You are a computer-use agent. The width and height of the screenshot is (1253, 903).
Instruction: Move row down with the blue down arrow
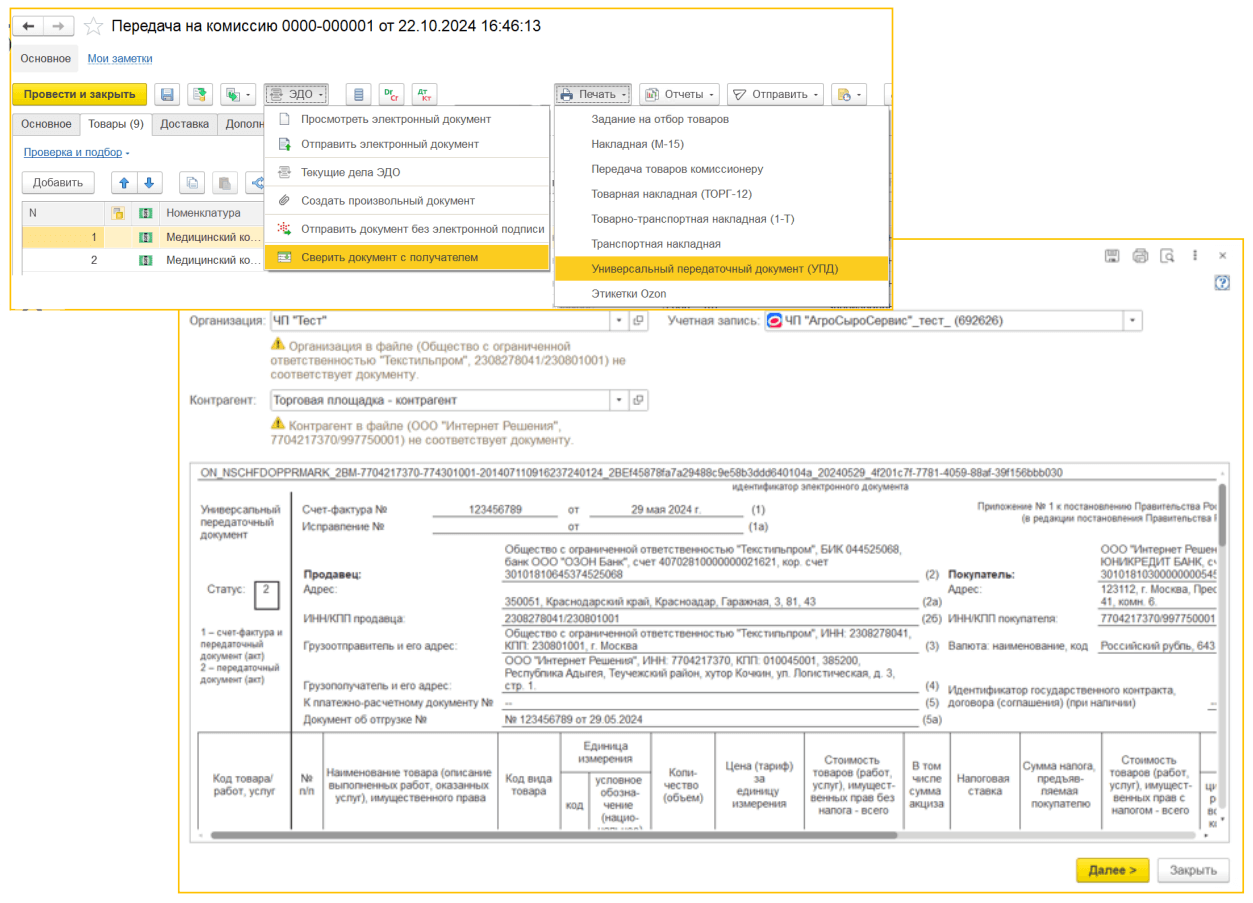[149, 183]
